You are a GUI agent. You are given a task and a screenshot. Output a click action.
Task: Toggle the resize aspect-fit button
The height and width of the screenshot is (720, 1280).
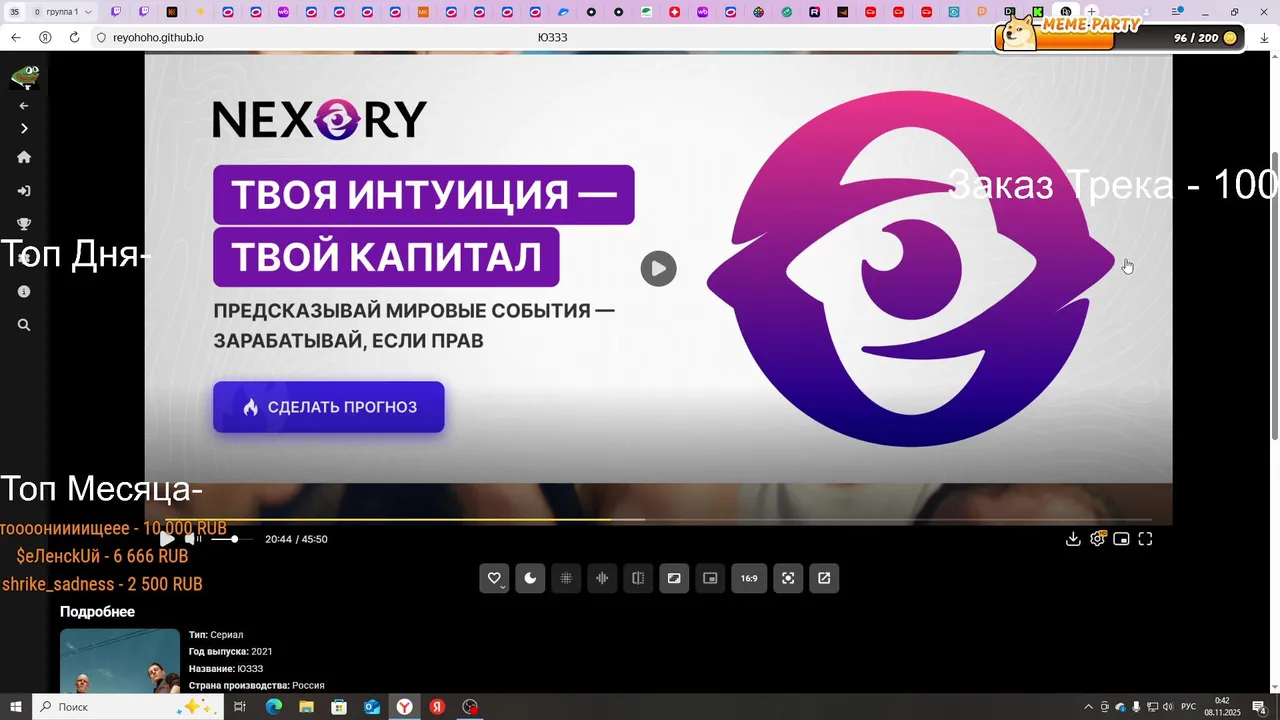674,578
